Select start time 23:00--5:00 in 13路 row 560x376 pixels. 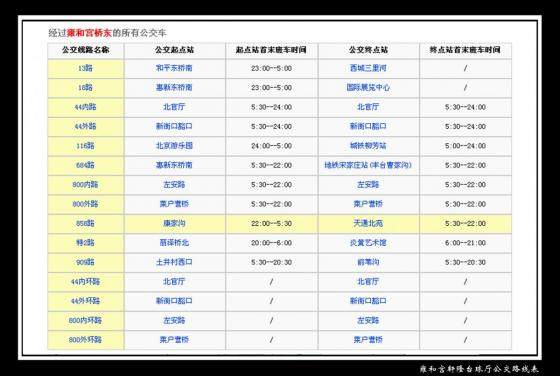pyautogui.click(x=271, y=68)
